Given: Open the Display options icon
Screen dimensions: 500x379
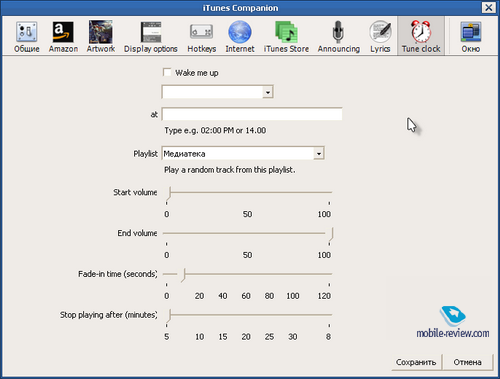Looking at the screenshot, I should (151, 37).
